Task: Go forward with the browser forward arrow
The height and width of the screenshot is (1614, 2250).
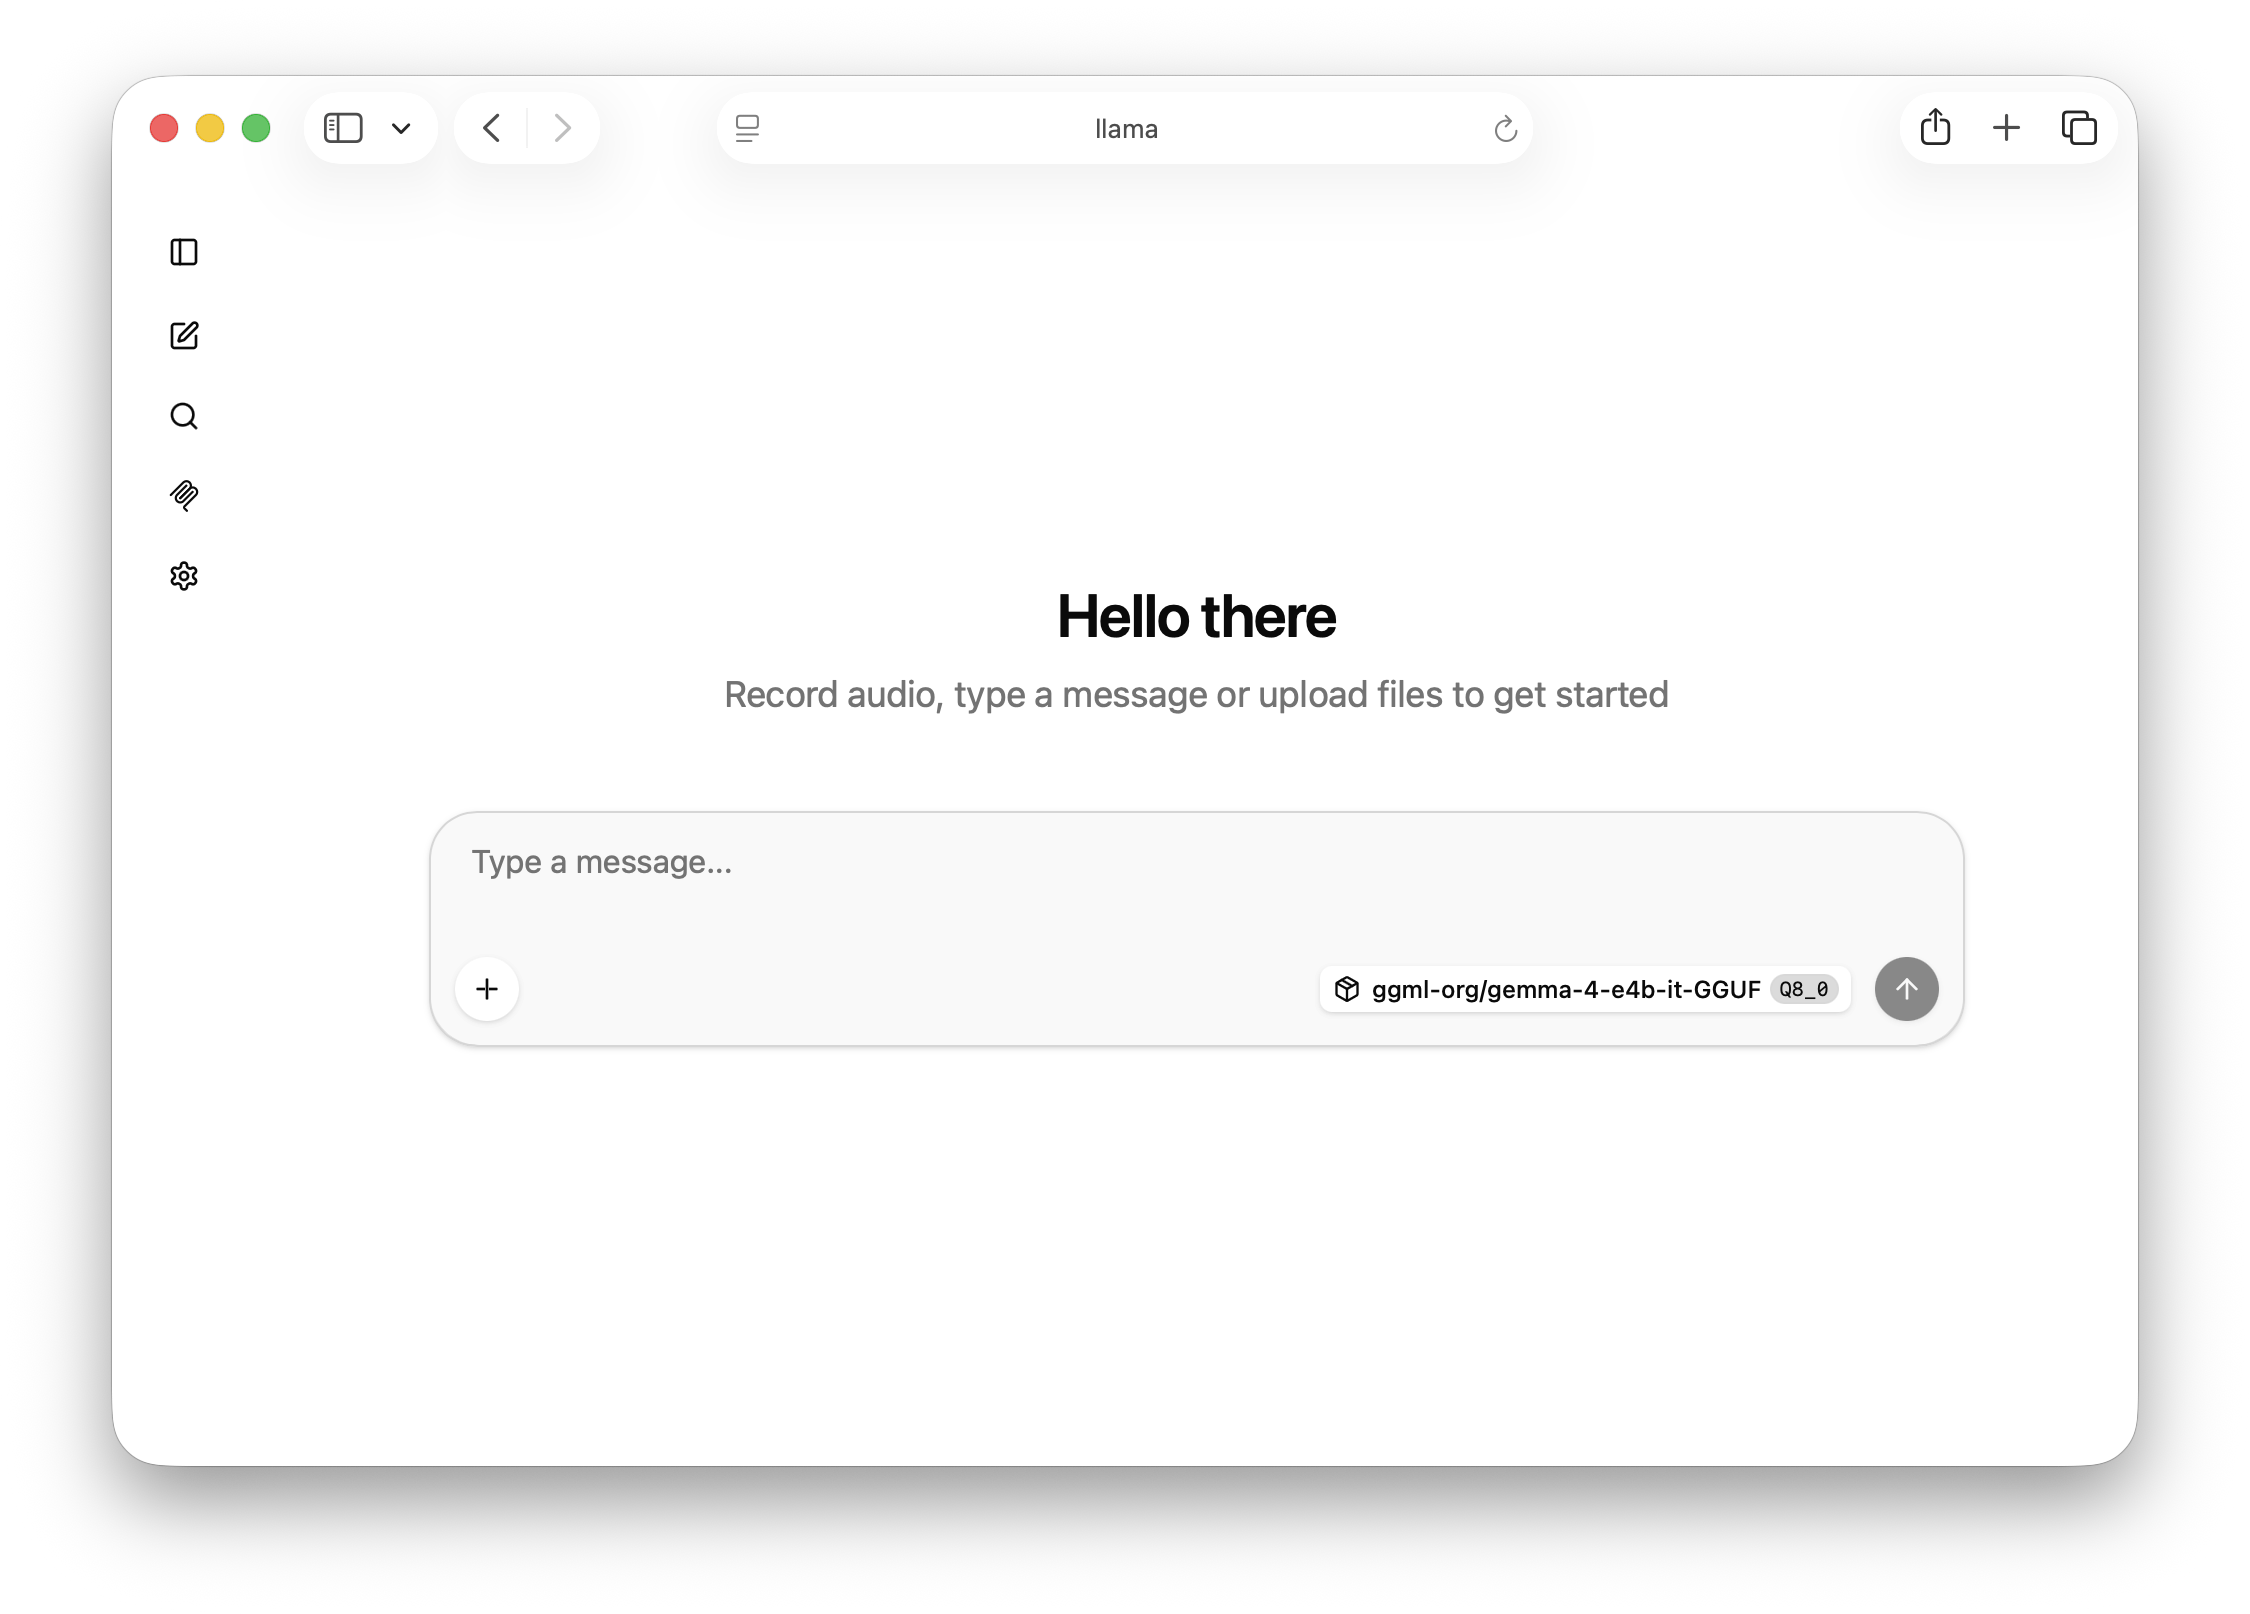Action: click(x=563, y=128)
